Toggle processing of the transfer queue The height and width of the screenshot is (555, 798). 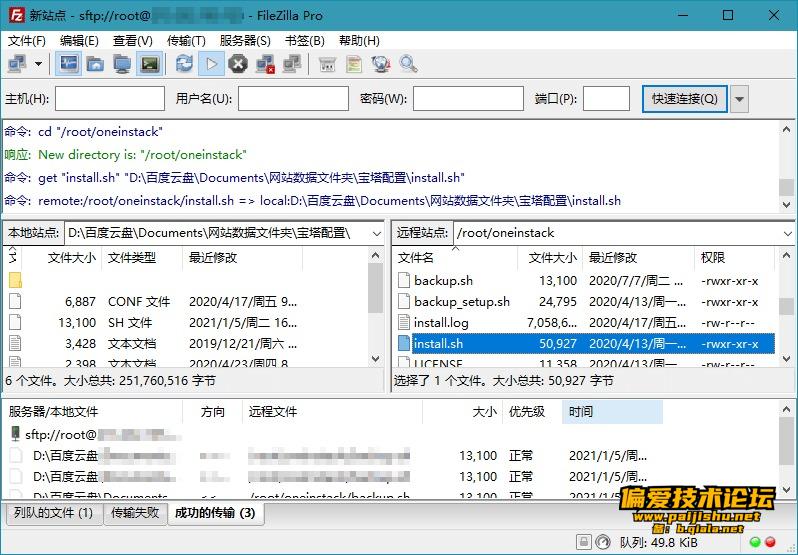(x=211, y=64)
